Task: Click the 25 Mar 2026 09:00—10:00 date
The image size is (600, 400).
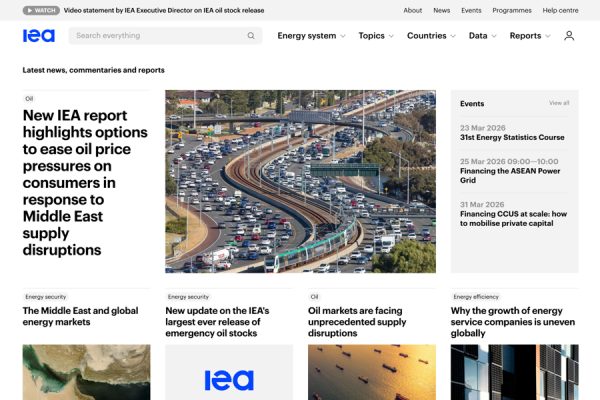Action: (x=509, y=162)
